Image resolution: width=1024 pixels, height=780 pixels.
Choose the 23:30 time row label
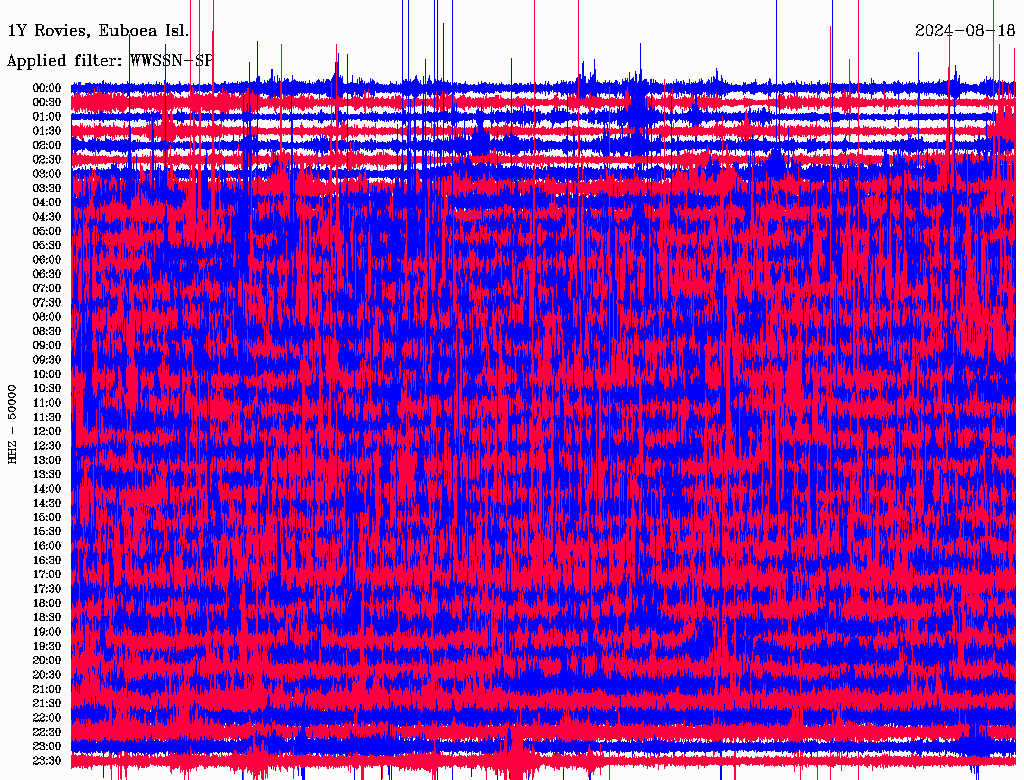point(48,760)
